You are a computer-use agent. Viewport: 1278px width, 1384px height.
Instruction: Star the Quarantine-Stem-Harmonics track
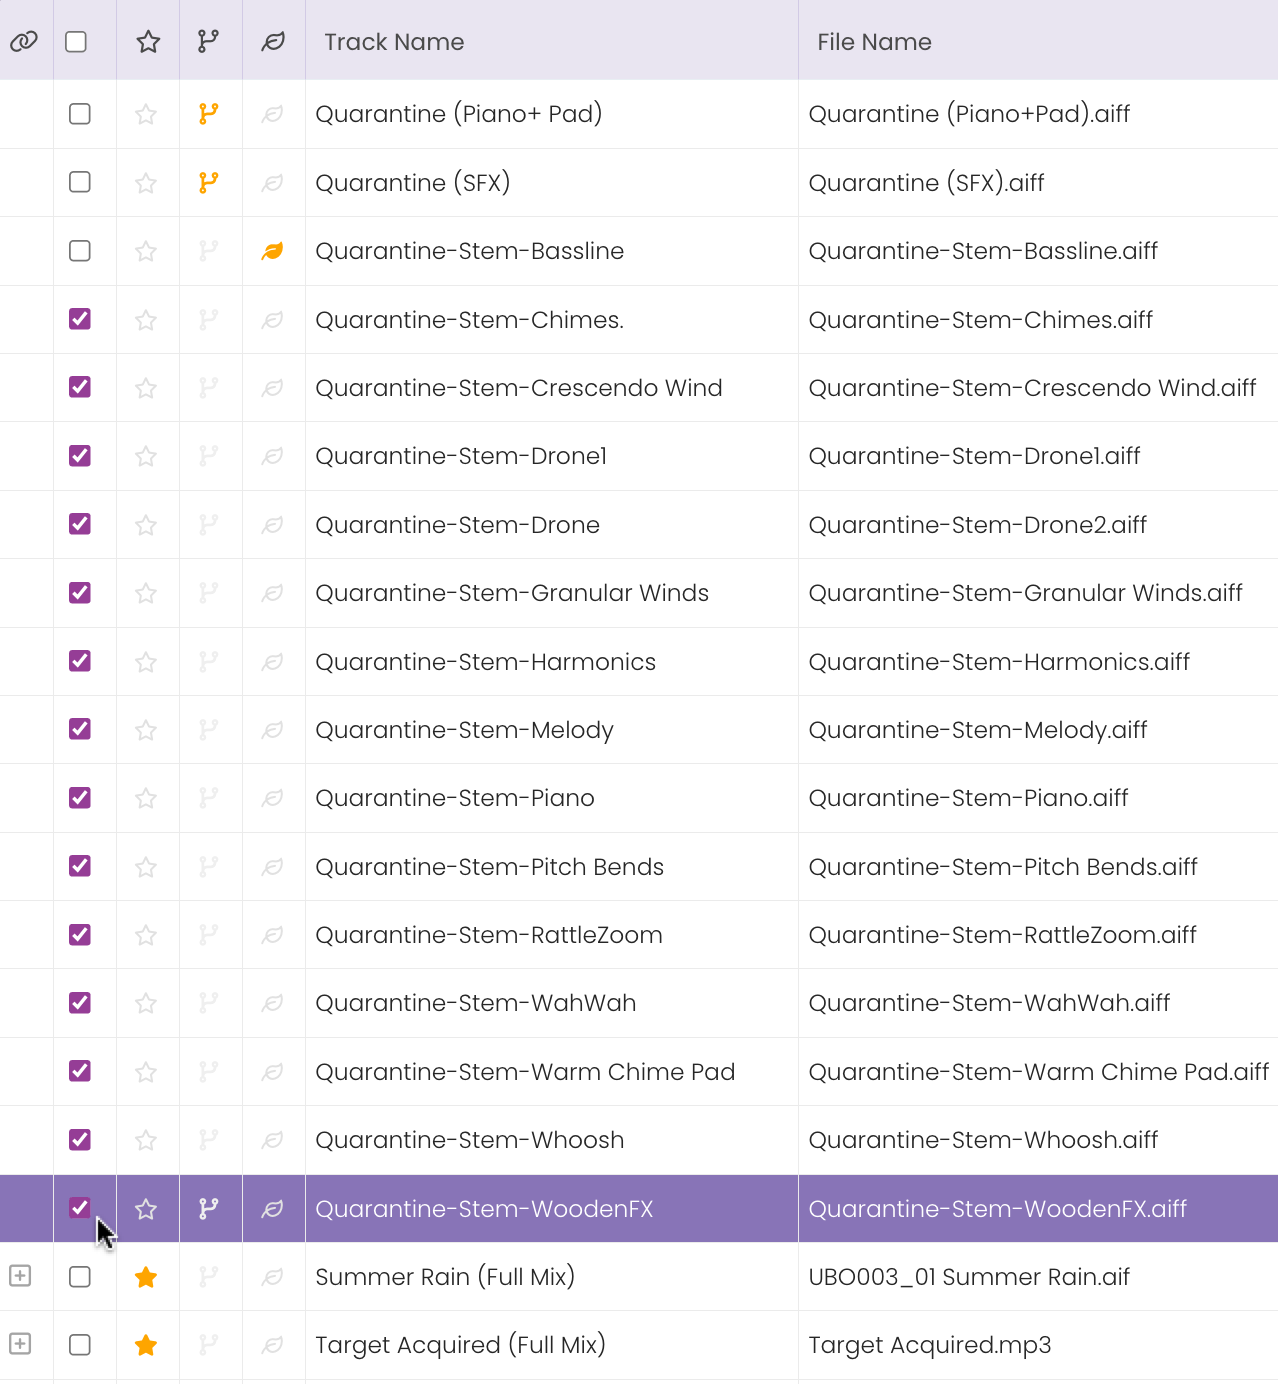[x=146, y=662]
